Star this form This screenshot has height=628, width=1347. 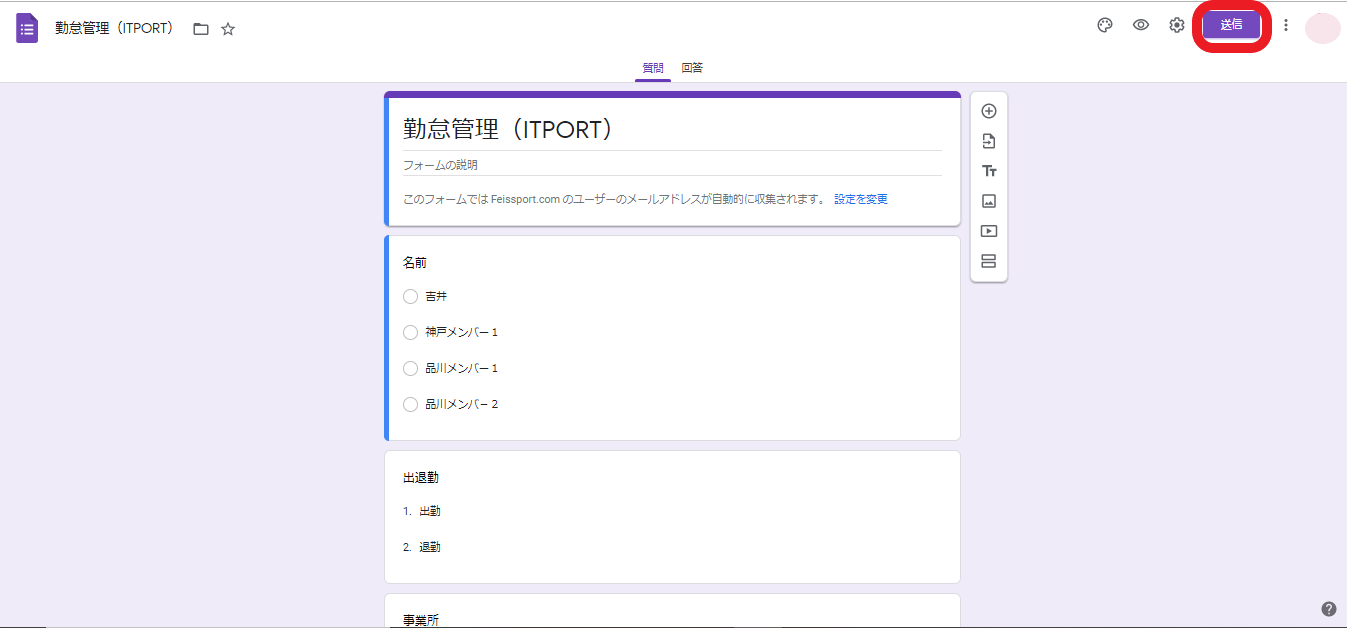pos(228,29)
